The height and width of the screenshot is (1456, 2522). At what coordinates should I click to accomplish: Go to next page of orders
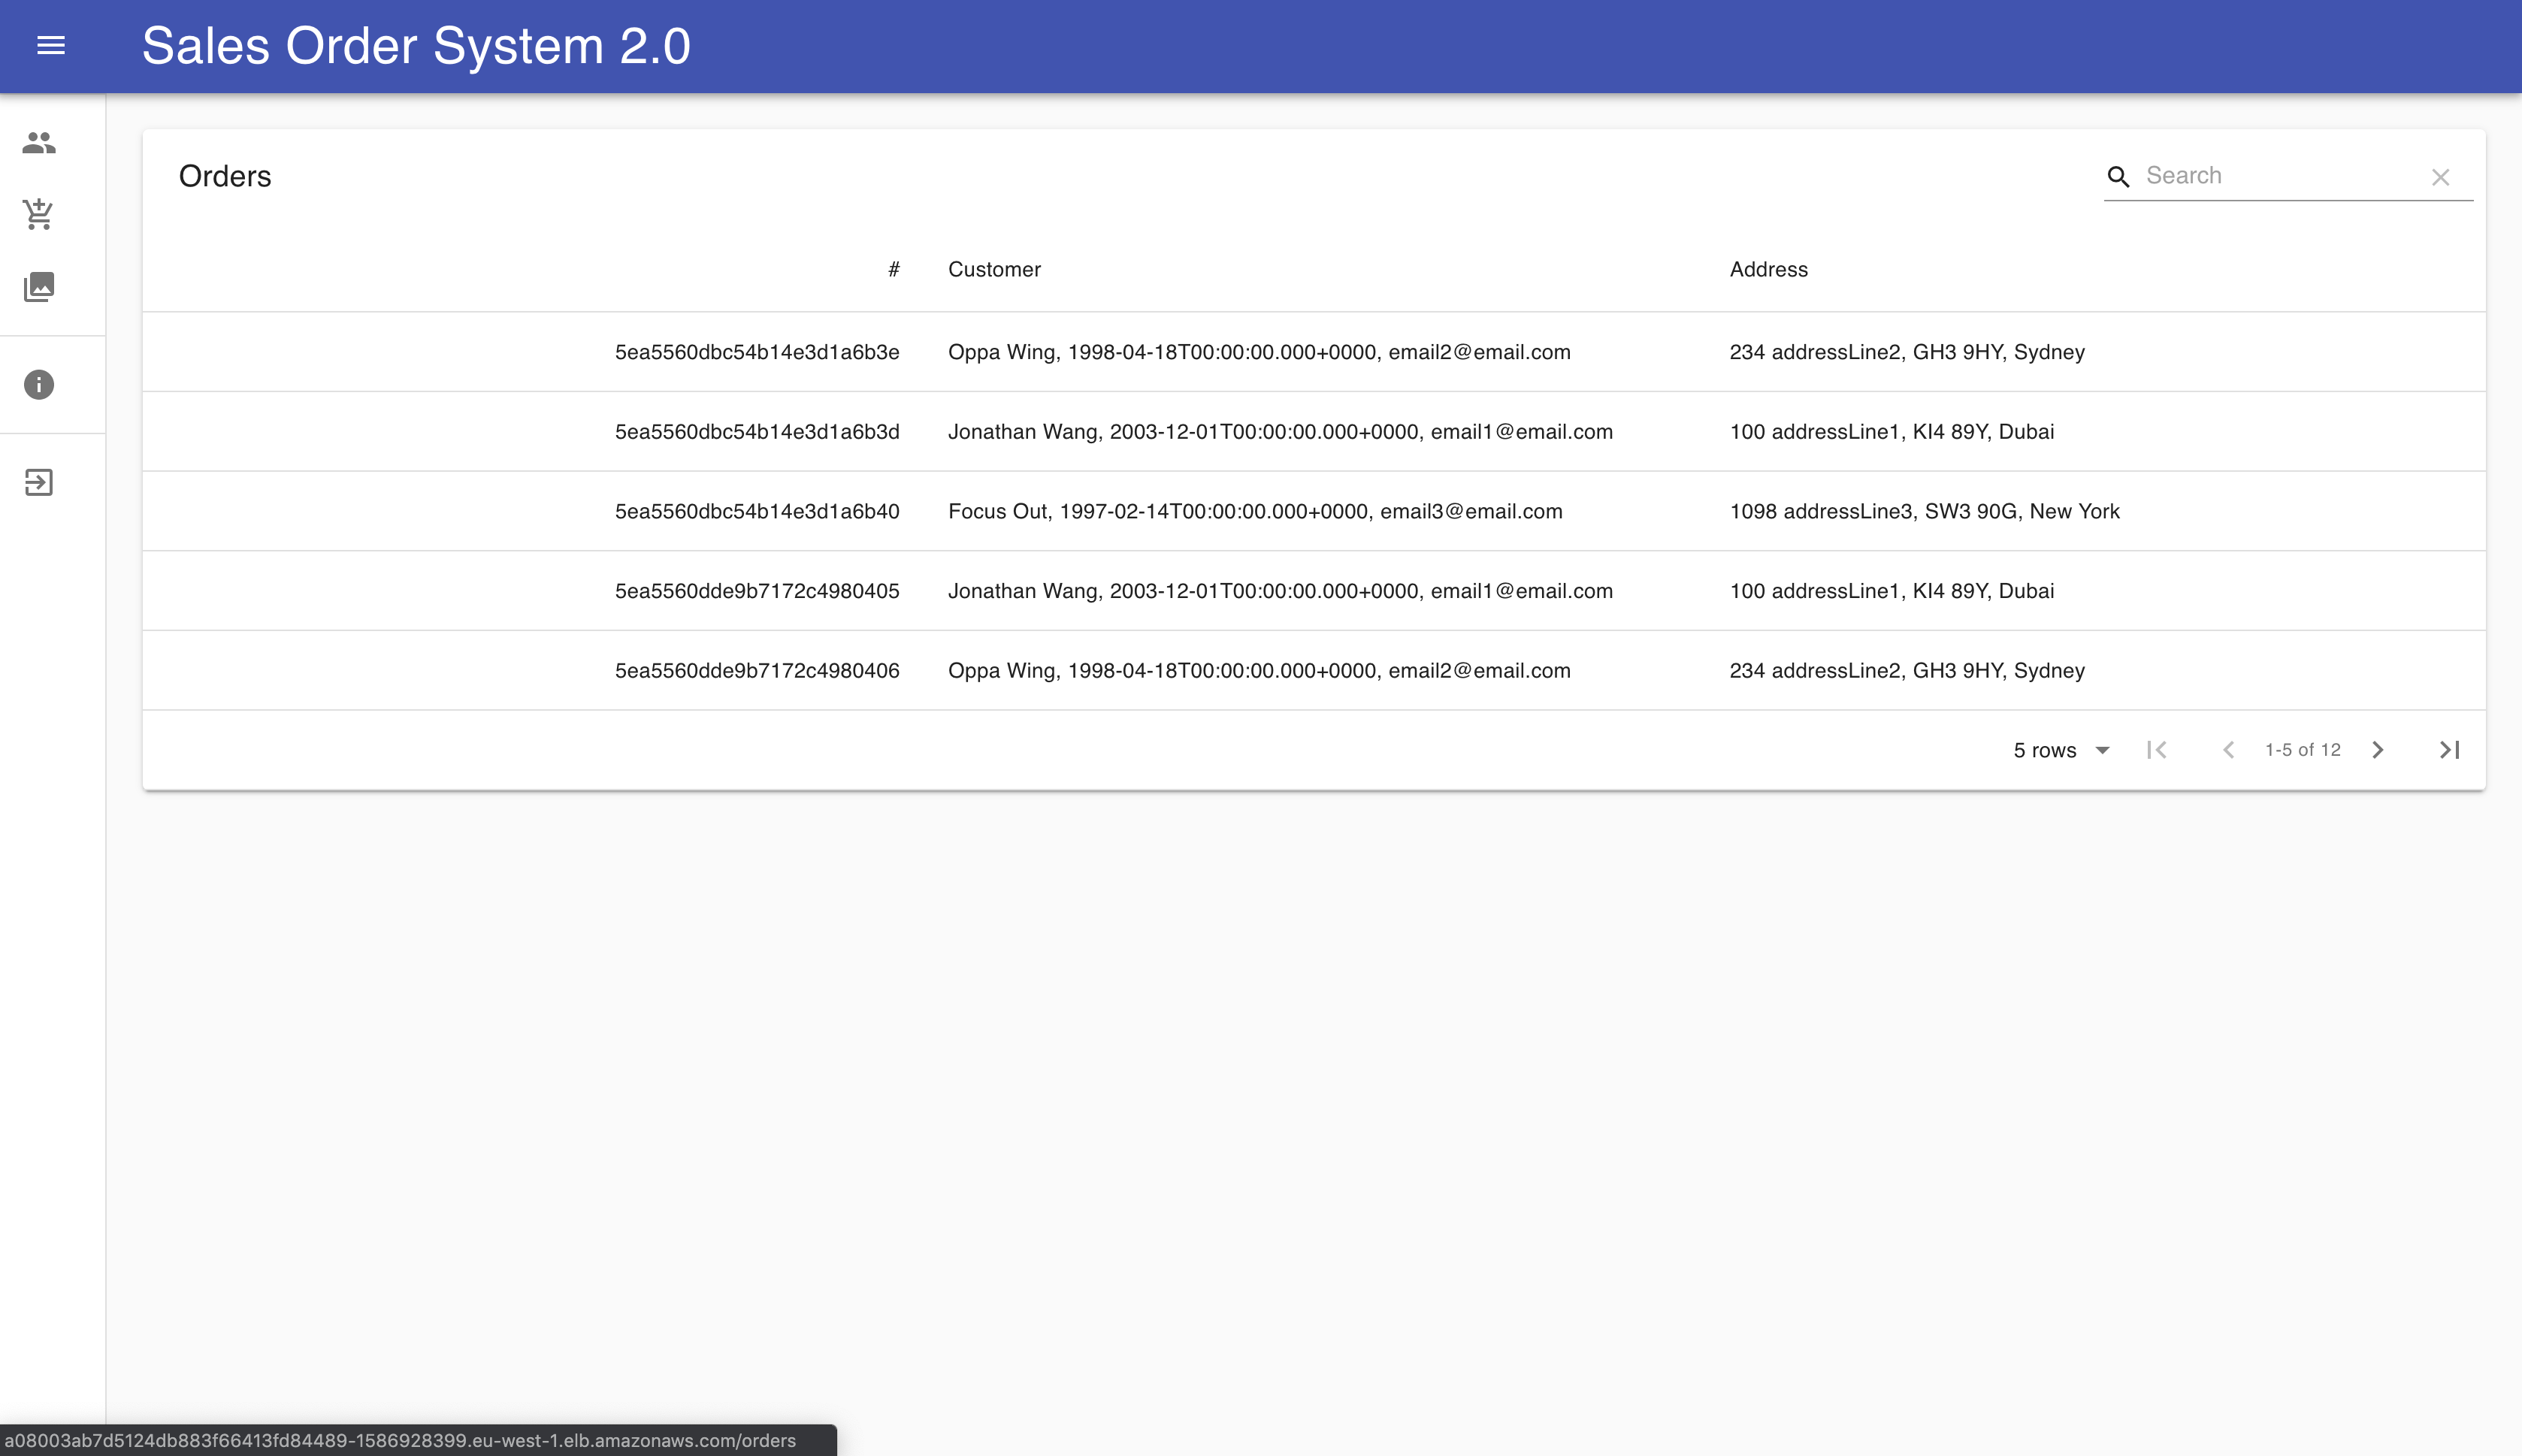[2378, 750]
